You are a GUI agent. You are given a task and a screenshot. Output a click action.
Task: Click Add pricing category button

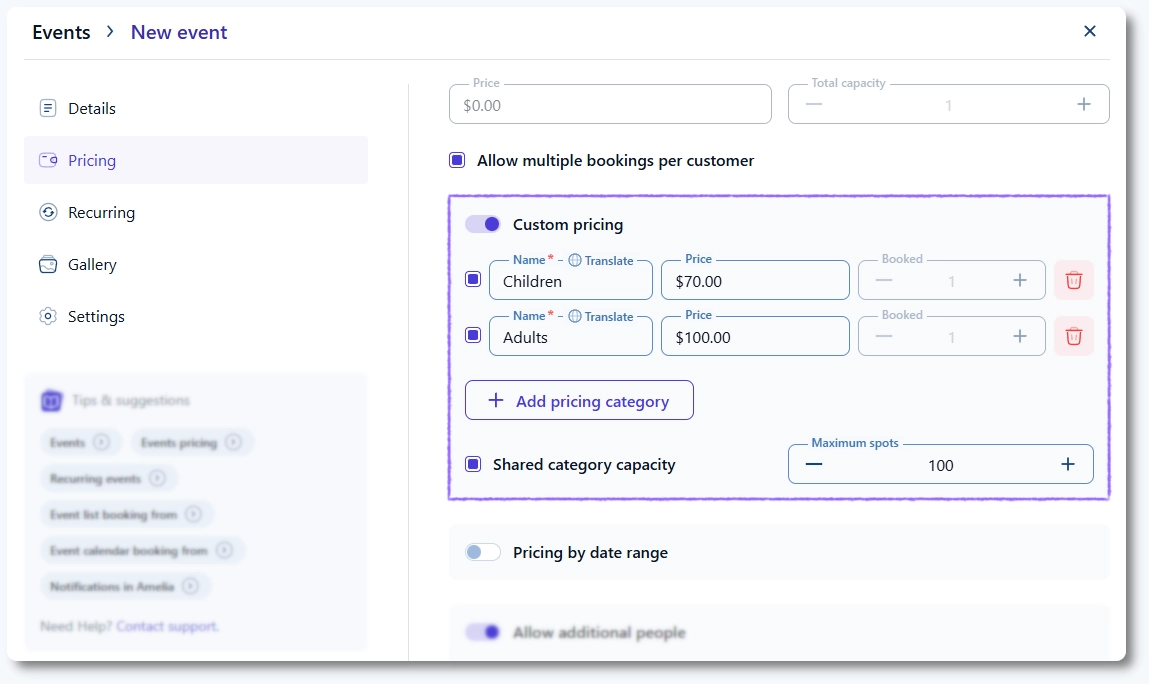pos(579,401)
